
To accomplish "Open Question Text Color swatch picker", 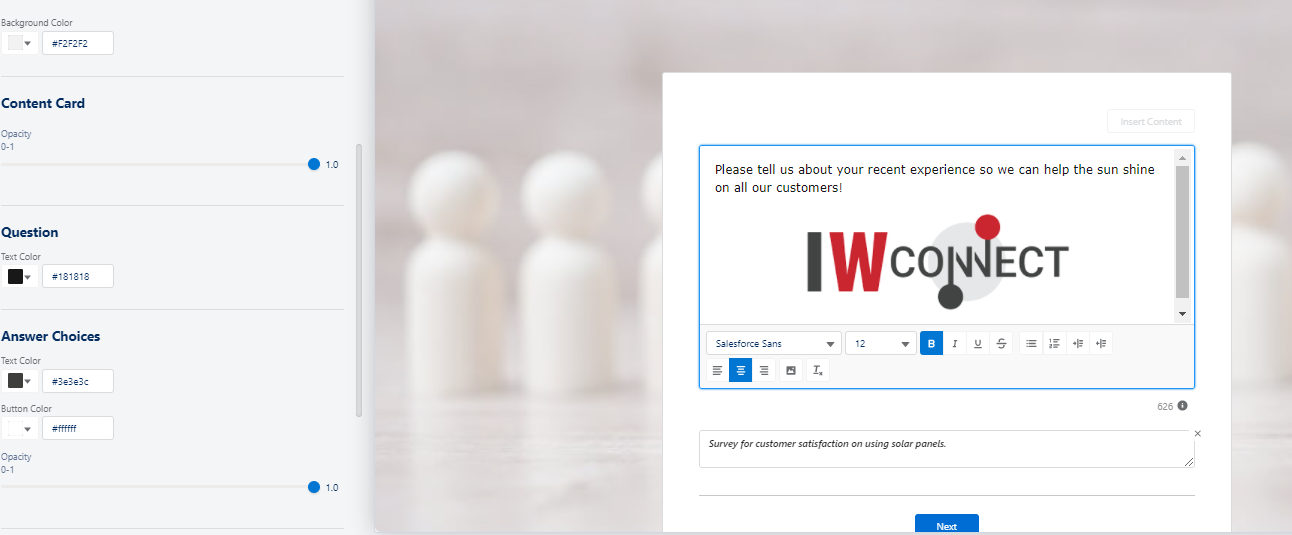I will (20, 276).
